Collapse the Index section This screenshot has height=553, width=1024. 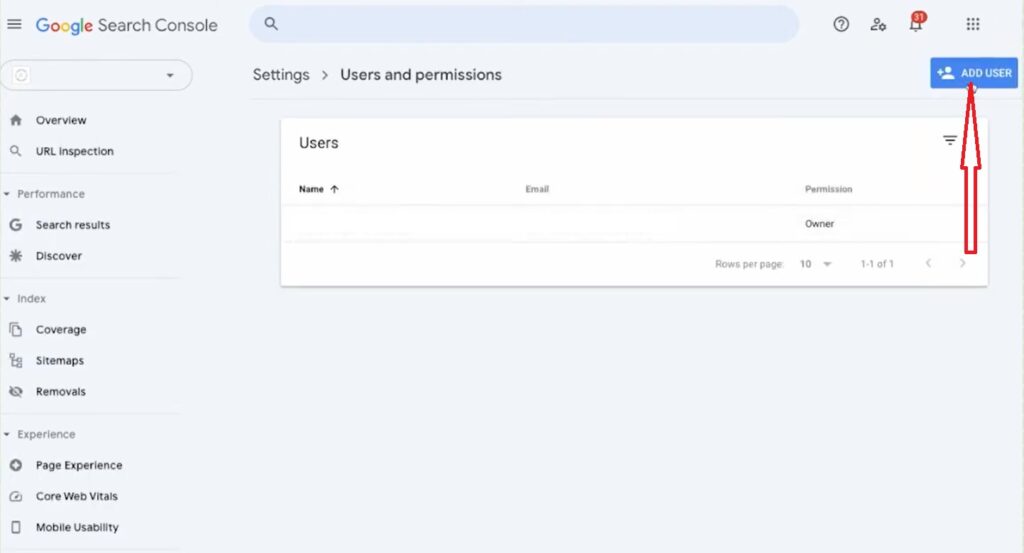coord(7,298)
